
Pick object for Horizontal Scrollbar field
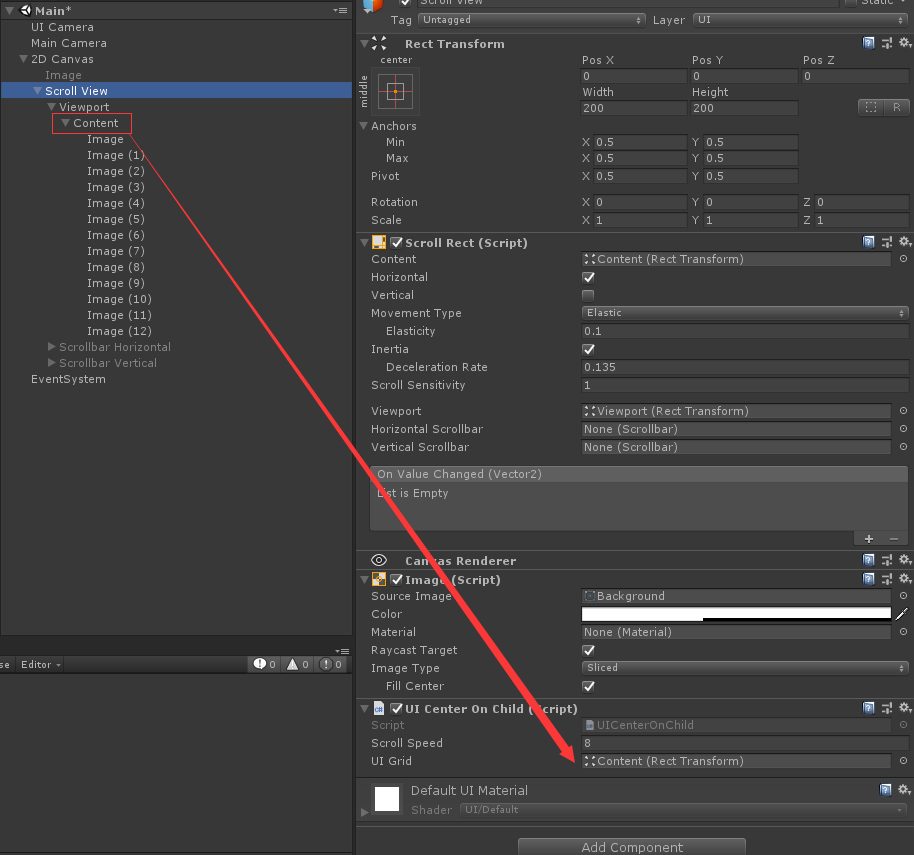[903, 429]
